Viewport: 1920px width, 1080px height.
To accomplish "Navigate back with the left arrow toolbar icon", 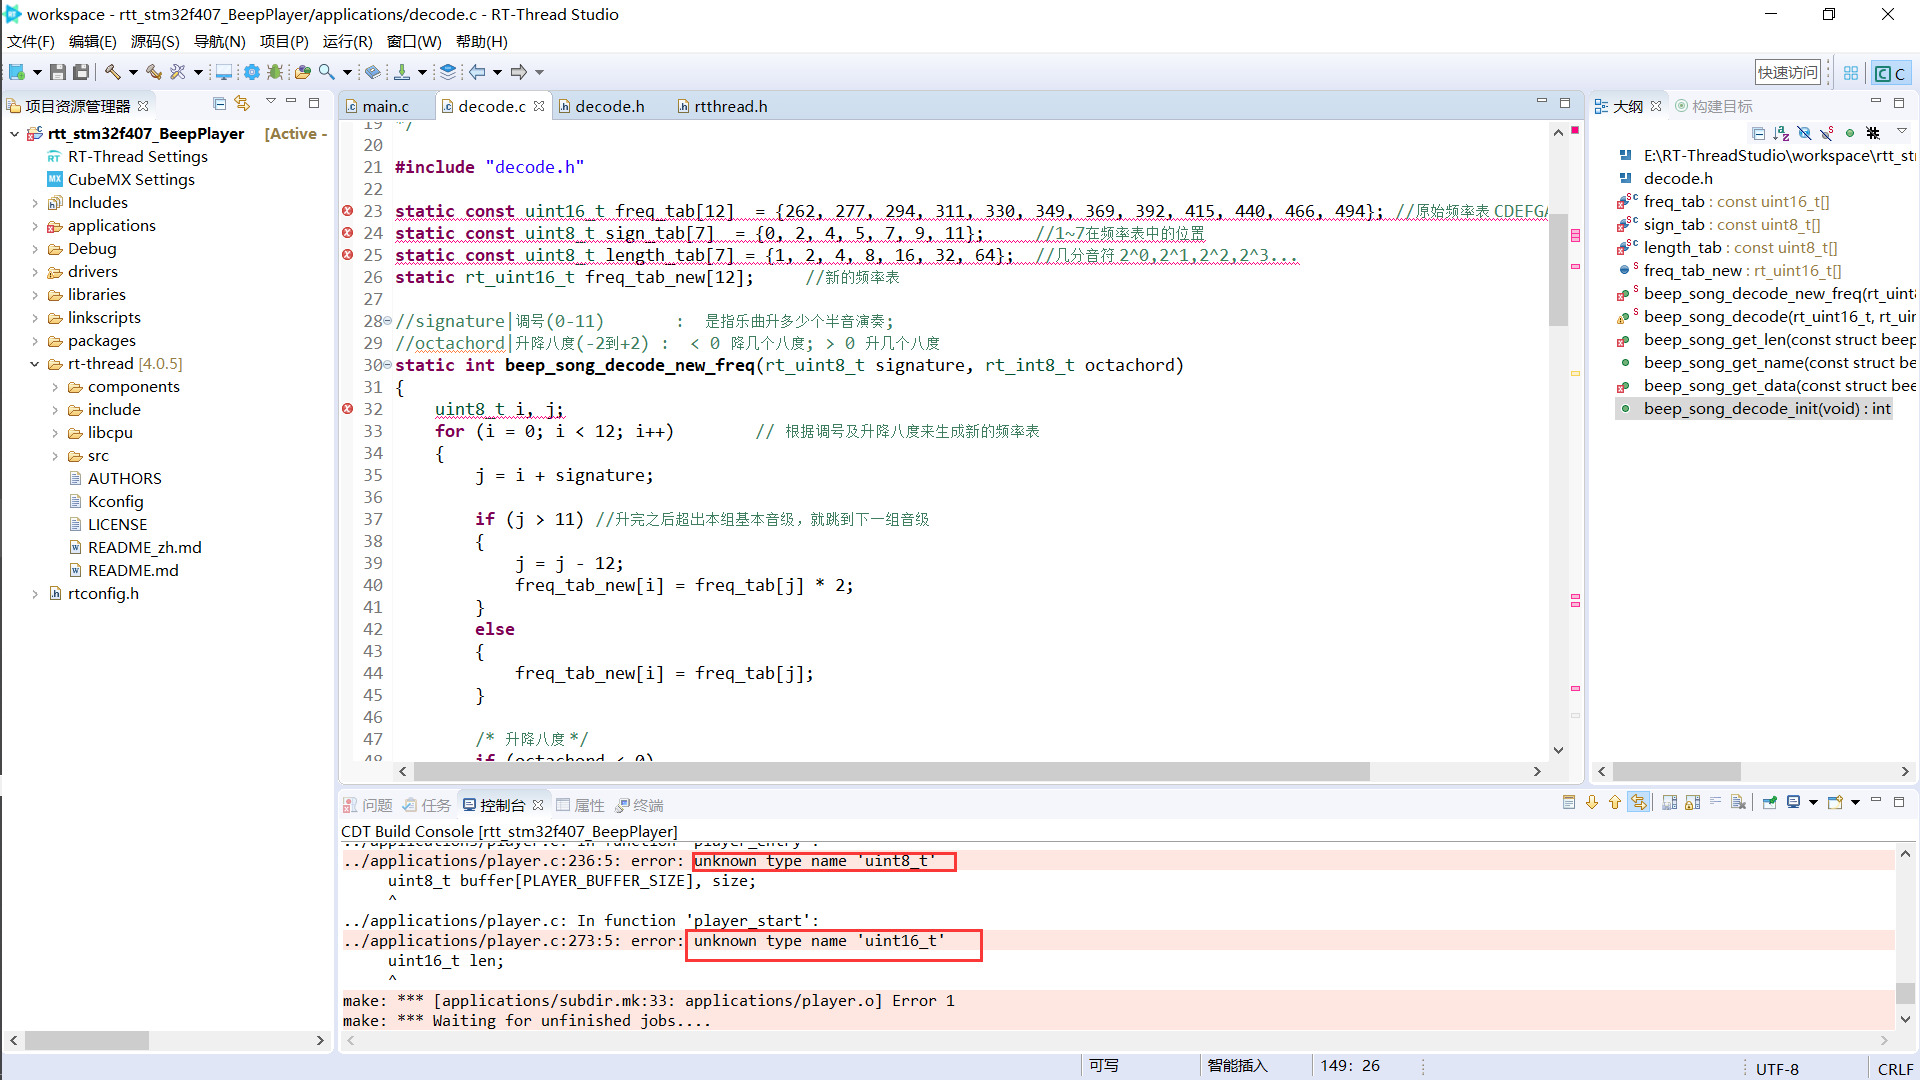I will 475,72.
